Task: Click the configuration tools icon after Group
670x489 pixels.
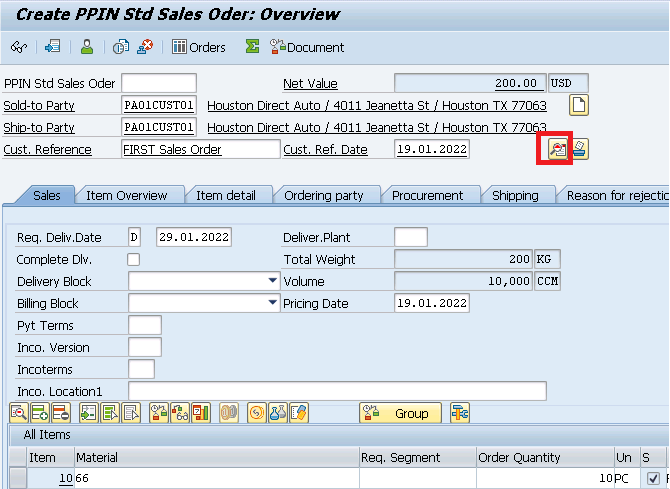Action: point(460,413)
